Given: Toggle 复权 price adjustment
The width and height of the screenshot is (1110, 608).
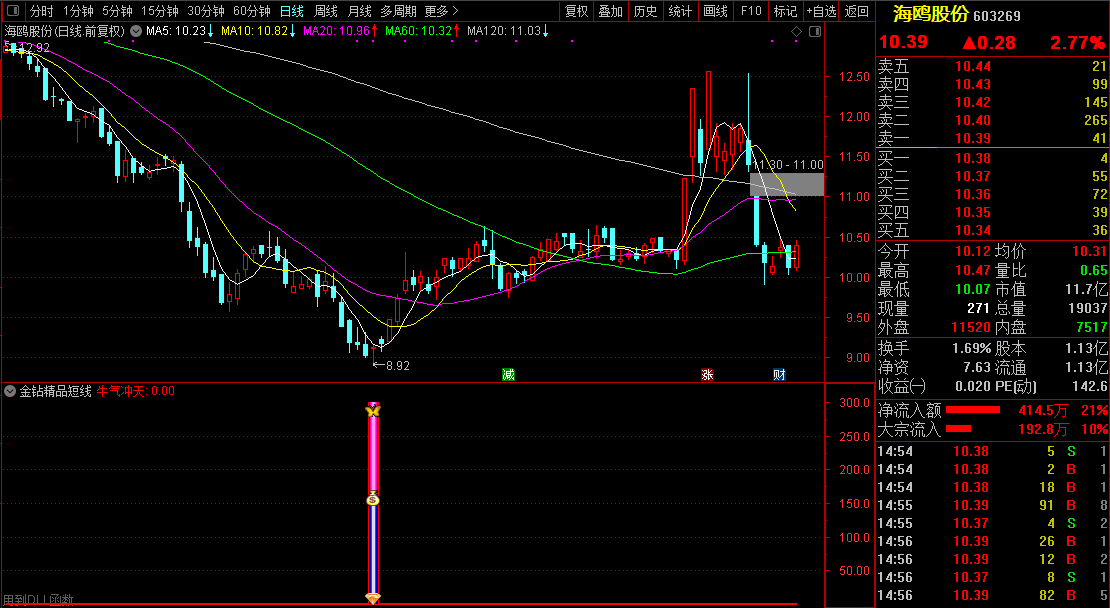Looking at the screenshot, I should click(576, 11).
